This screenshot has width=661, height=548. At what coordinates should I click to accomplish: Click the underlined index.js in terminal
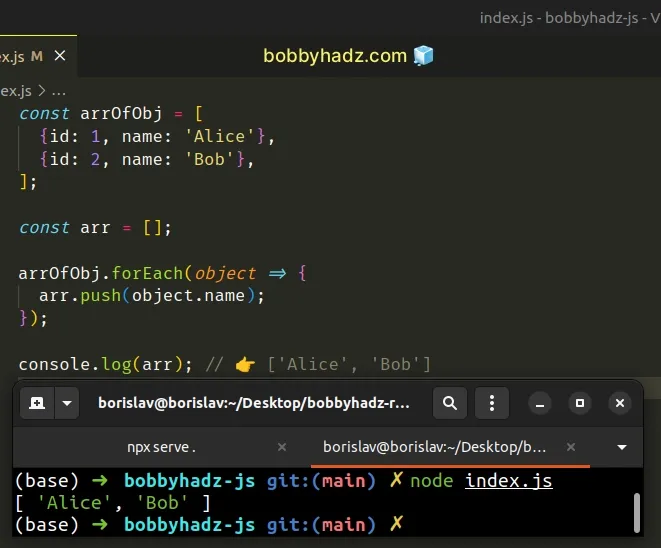(508, 481)
